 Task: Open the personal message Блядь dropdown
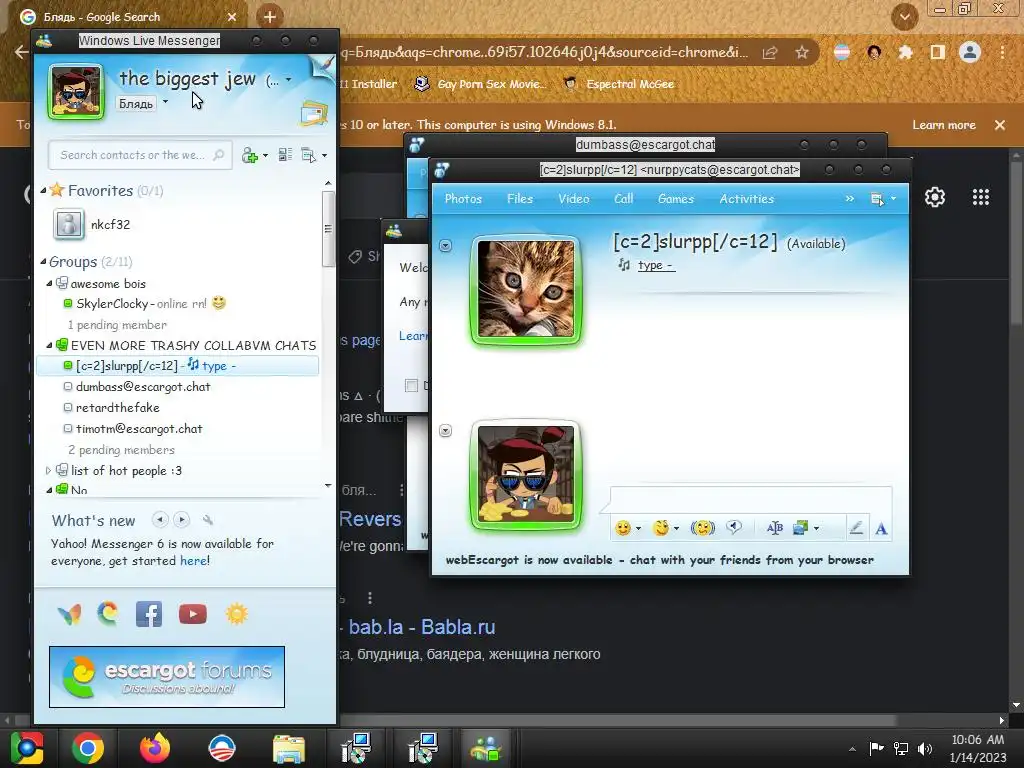tap(165, 102)
